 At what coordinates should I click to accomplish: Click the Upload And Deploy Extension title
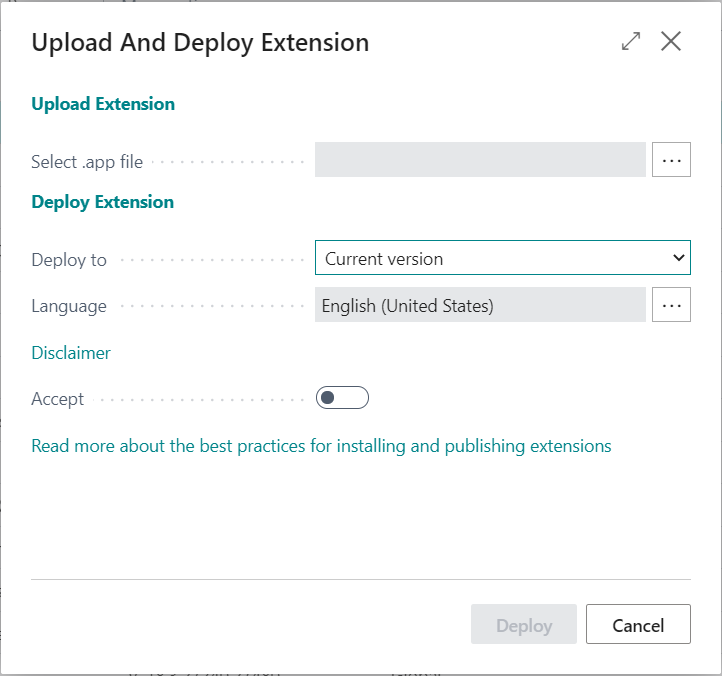coord(200,43)
